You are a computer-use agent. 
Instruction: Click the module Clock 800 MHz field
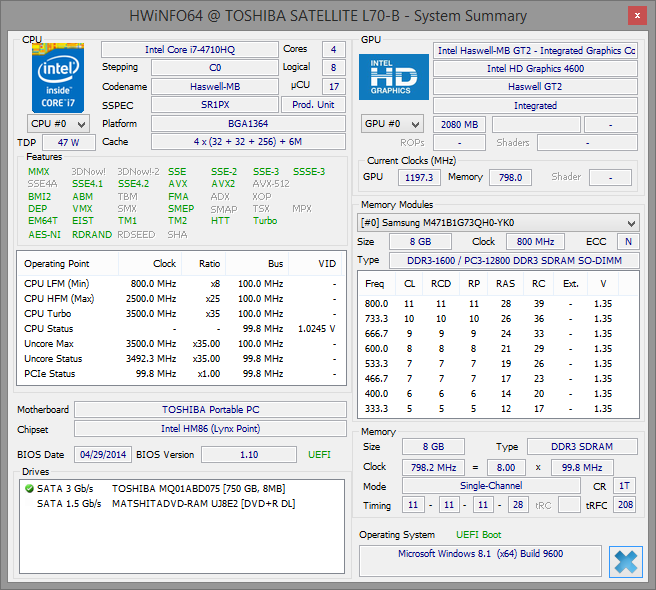(536, 242)
